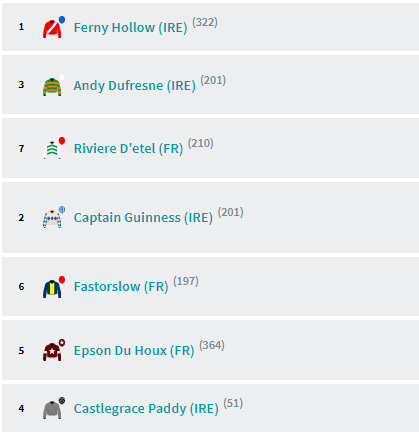Click Captain Guinness's blue diamond silks icon
The height and width of the screenshot is (433, 419).
coord(54,217)
